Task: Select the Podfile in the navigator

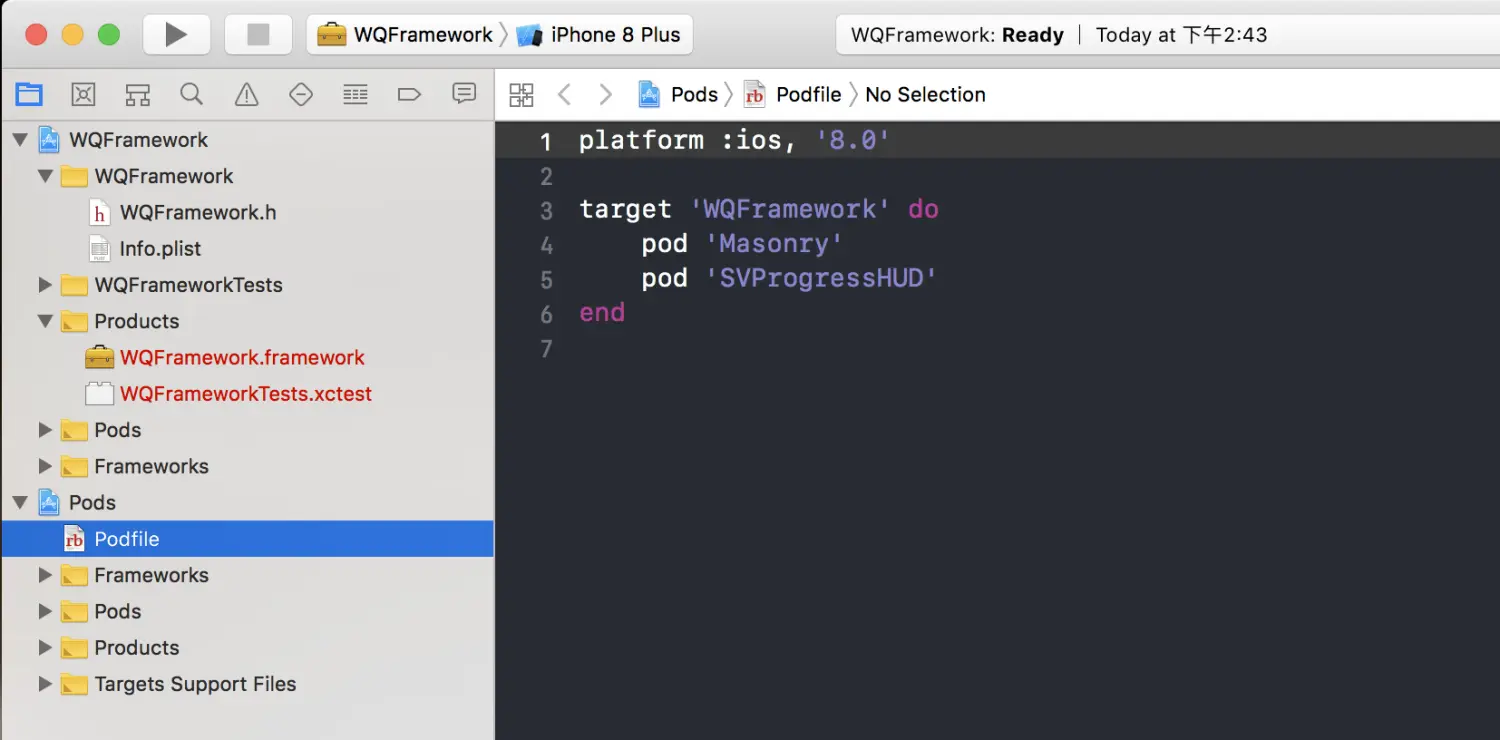Action: coord(247,539)
